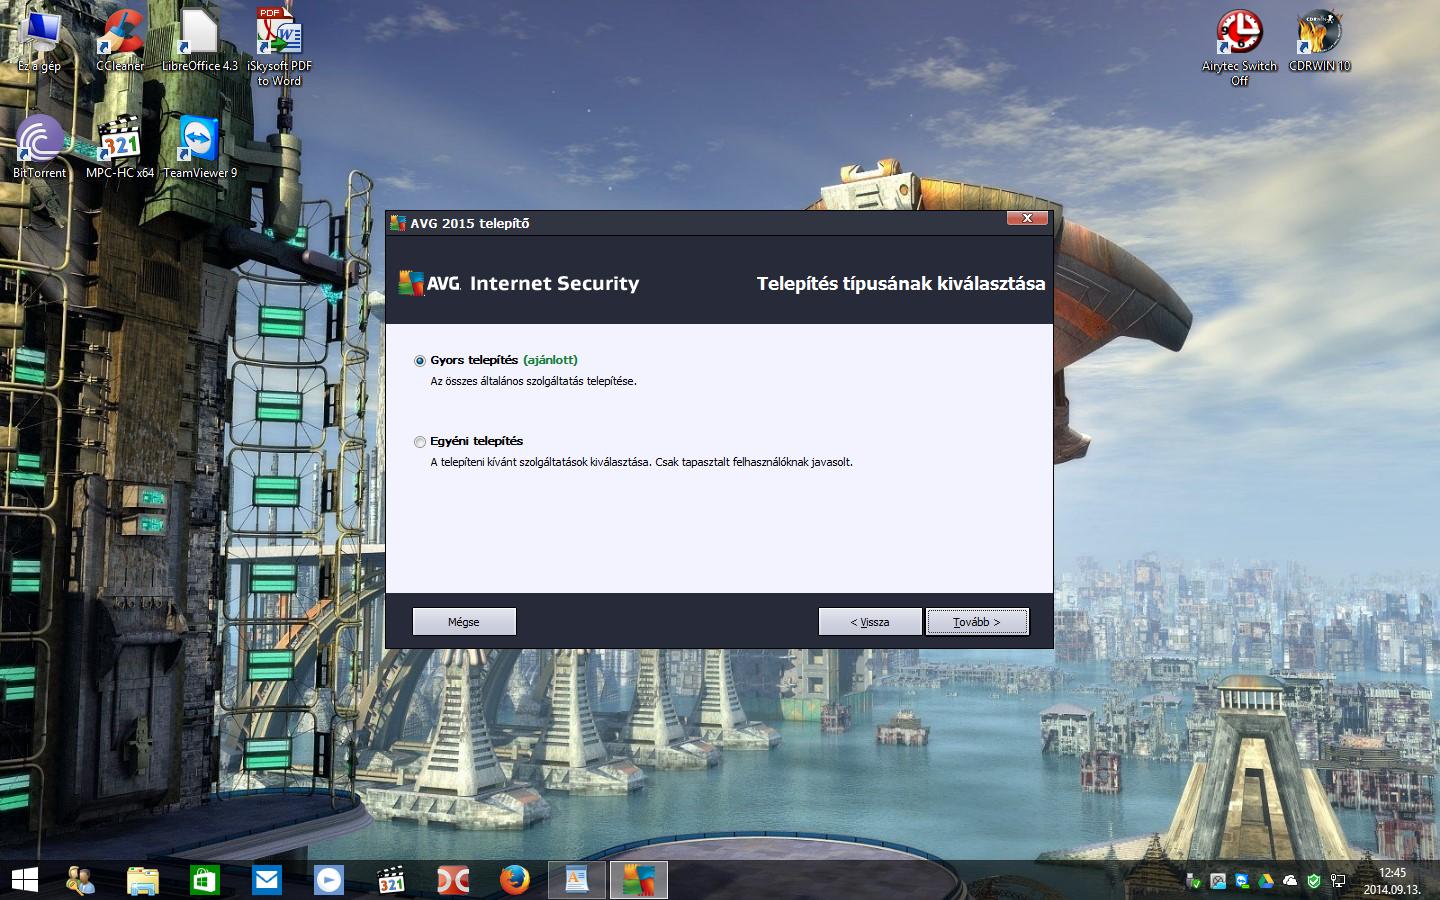Image resolution: width=1440 pixels, height=900 pixels.
Task: Click the Tovább > button
Action: (977, 622)
